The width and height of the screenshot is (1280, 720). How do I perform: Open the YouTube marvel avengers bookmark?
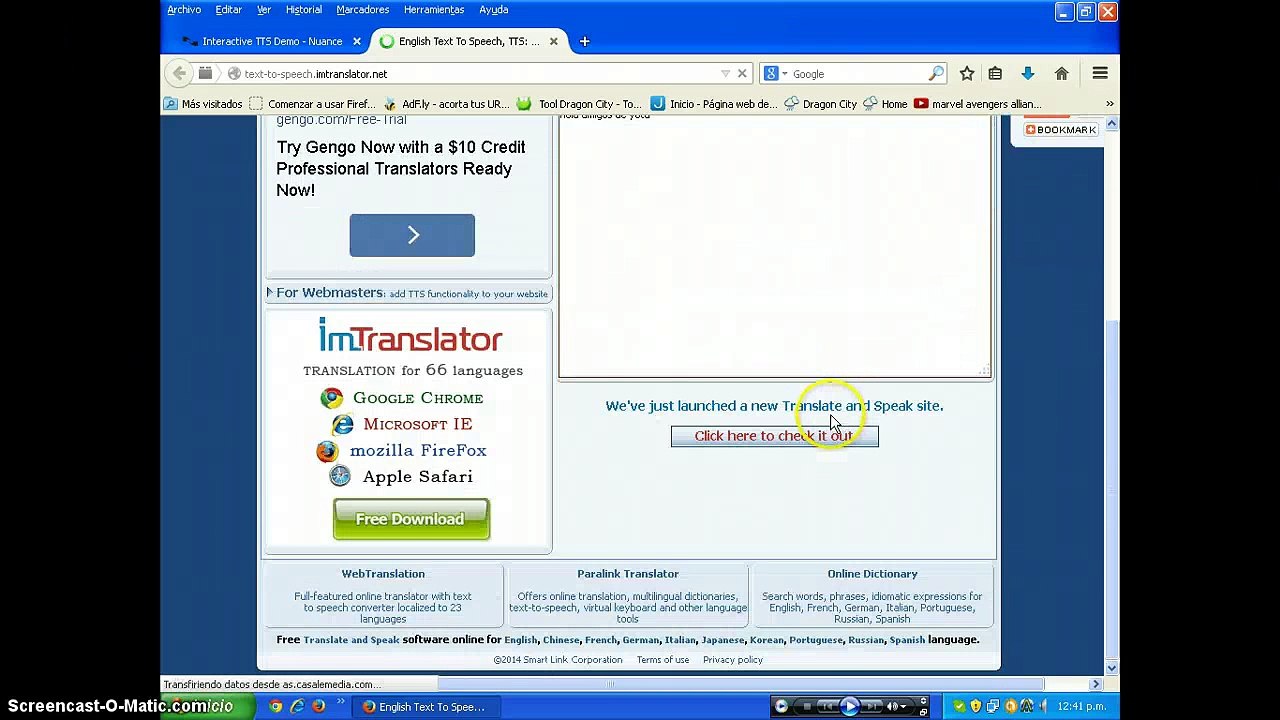pos(977,104)
